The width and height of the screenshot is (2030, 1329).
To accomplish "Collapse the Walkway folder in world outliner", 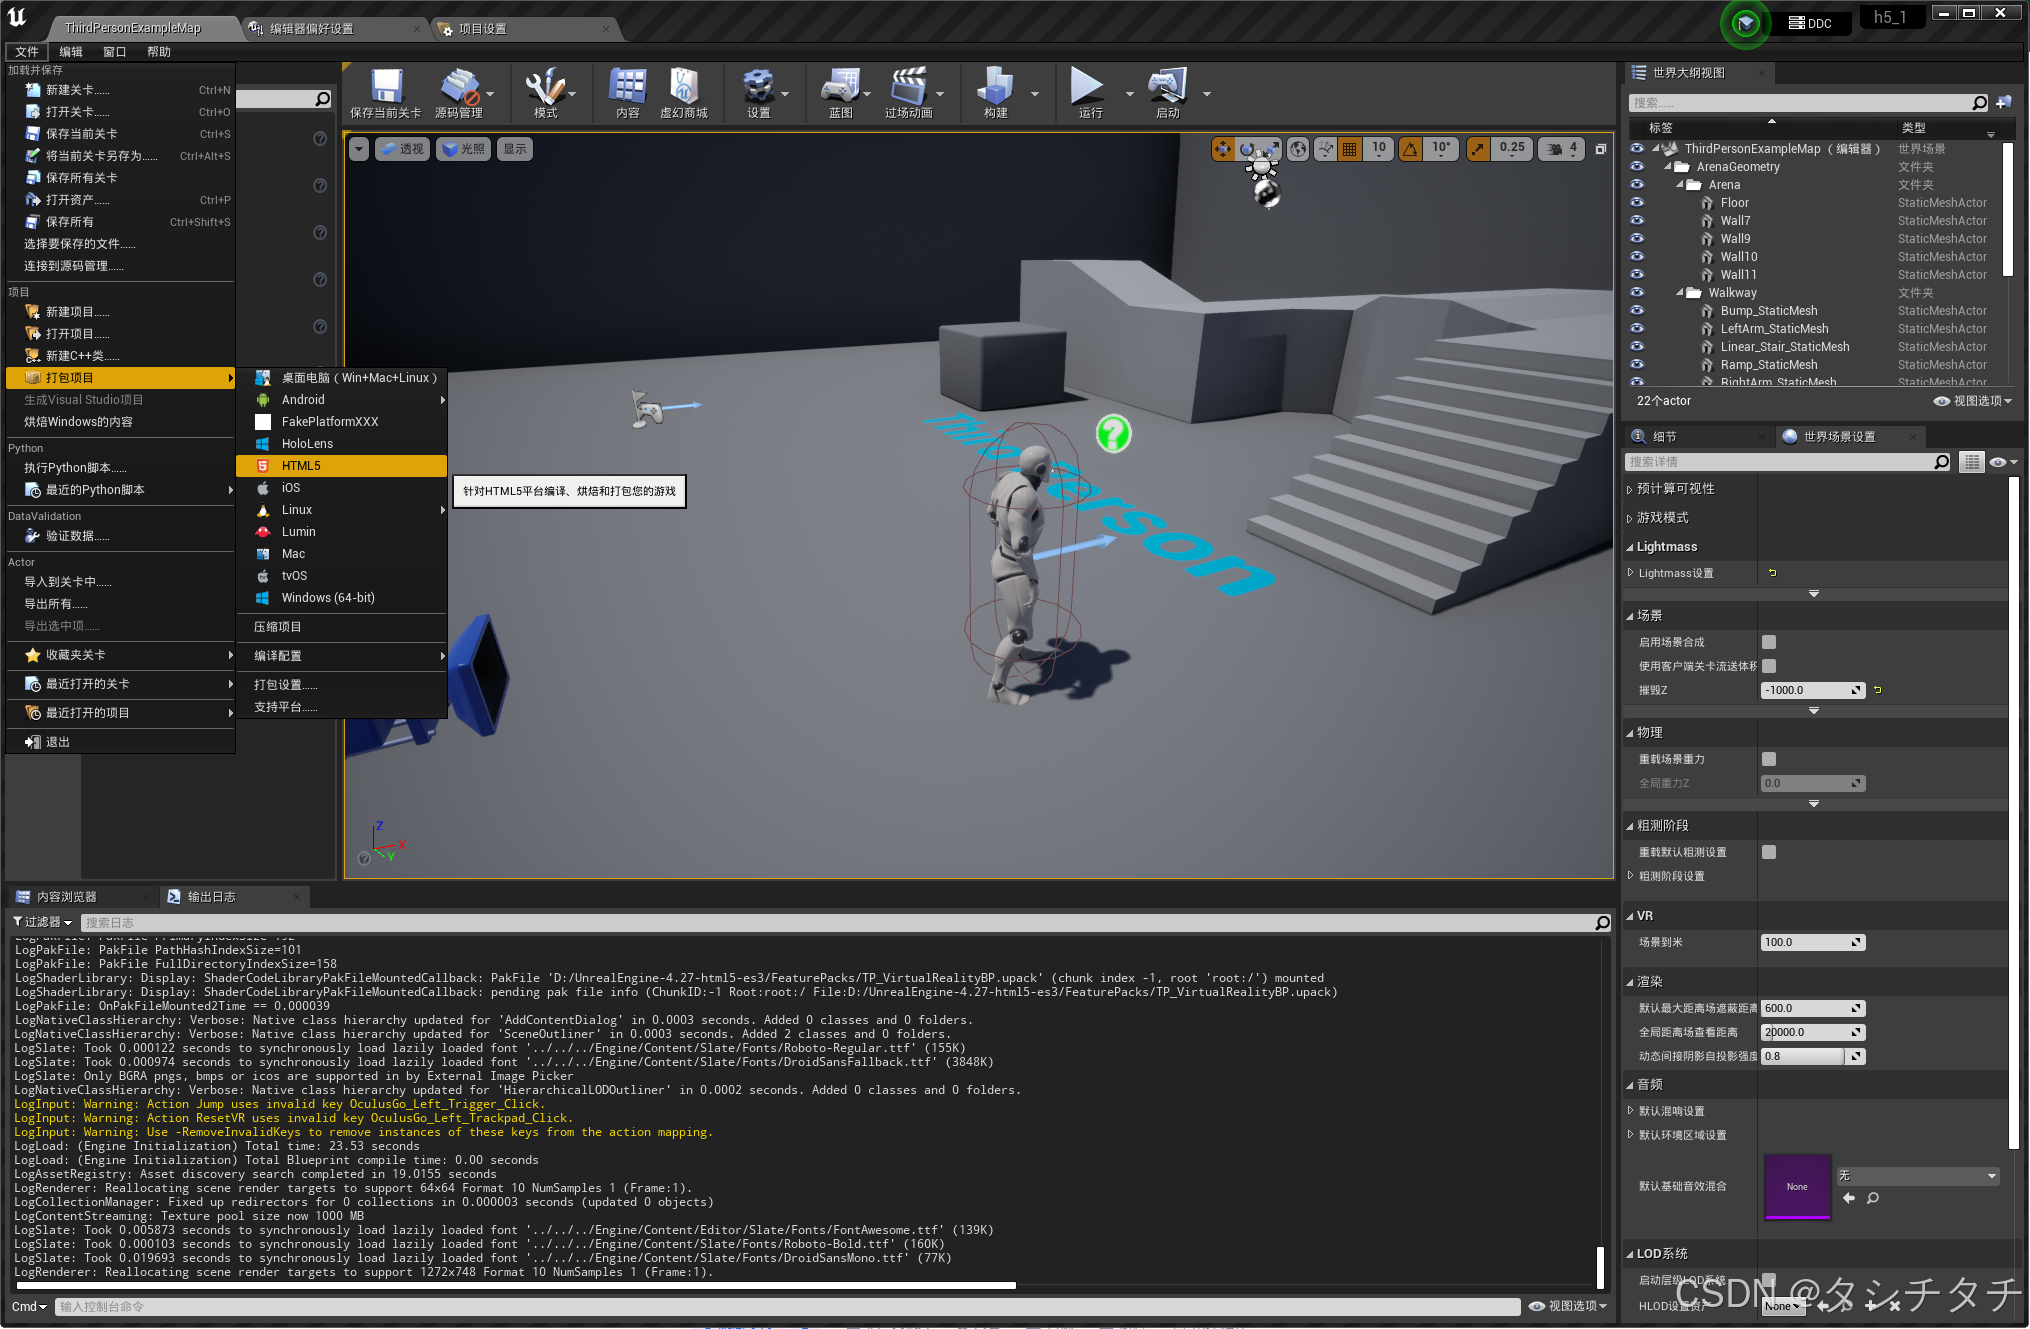I will [1680, 292].
